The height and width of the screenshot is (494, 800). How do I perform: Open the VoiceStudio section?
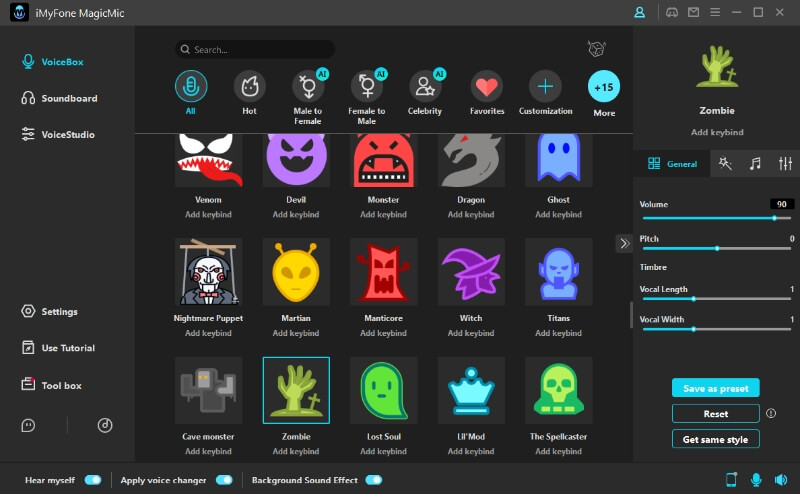pyautogui.click(x=58, y=134)
